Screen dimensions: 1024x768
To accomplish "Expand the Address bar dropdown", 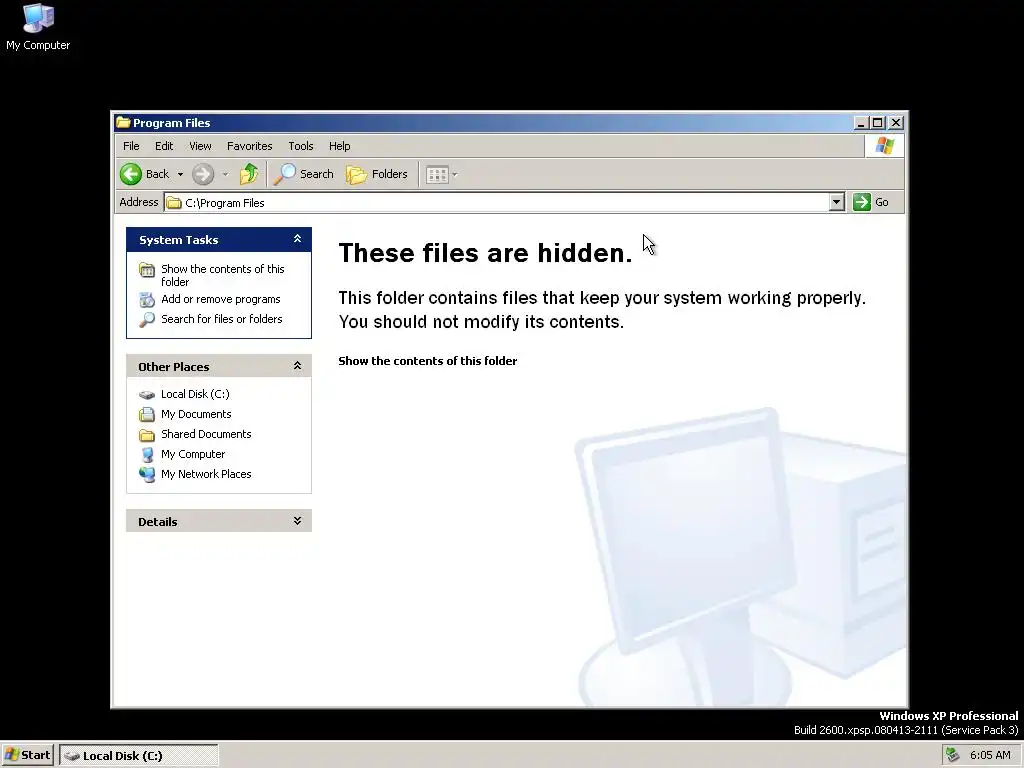I will (837, 202).
